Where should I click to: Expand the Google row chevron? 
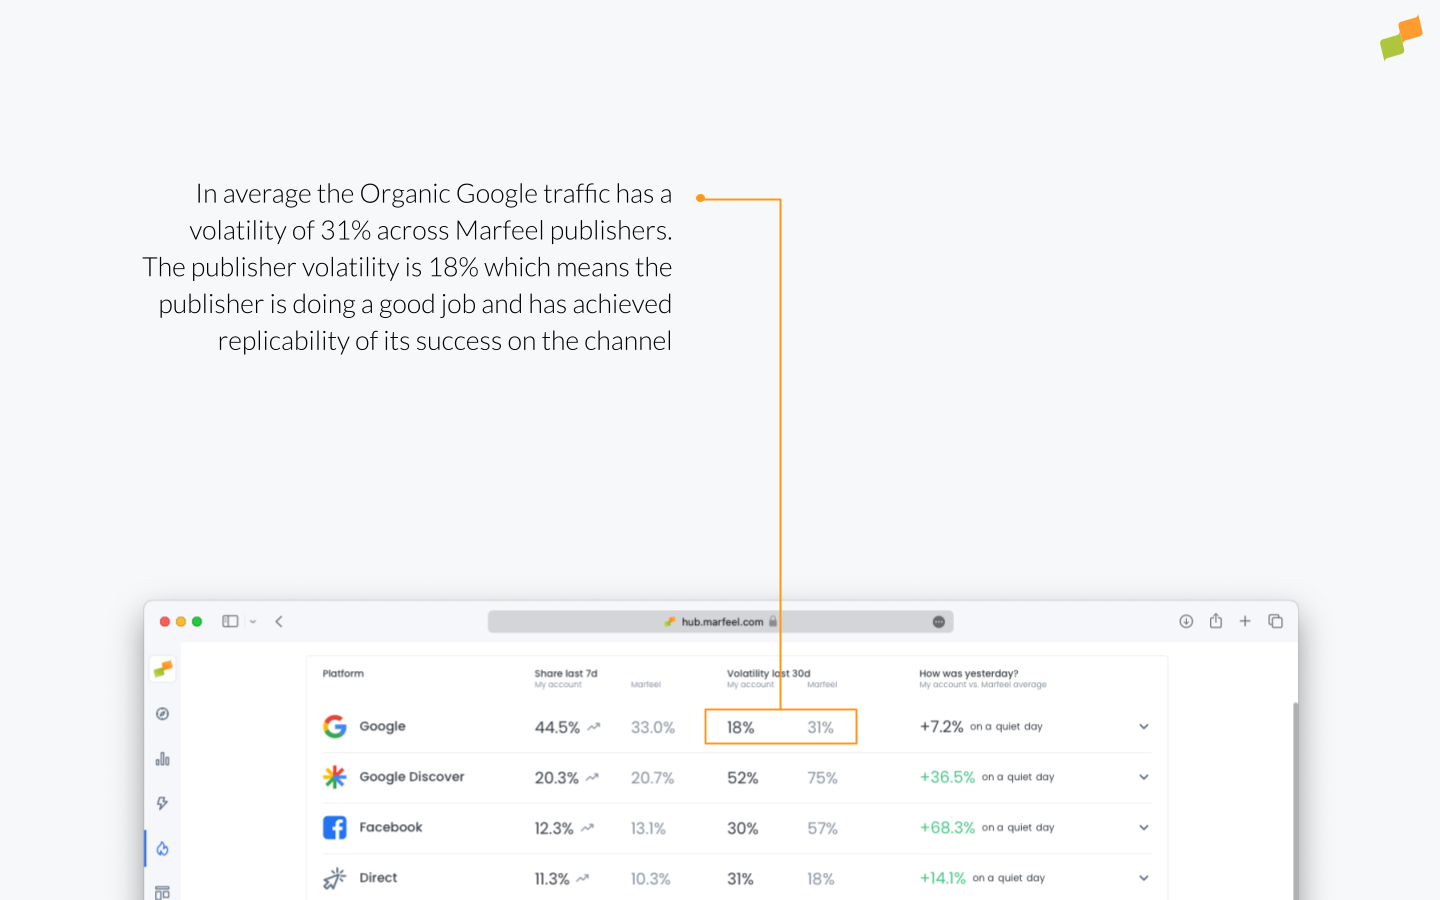point(1144,727)
